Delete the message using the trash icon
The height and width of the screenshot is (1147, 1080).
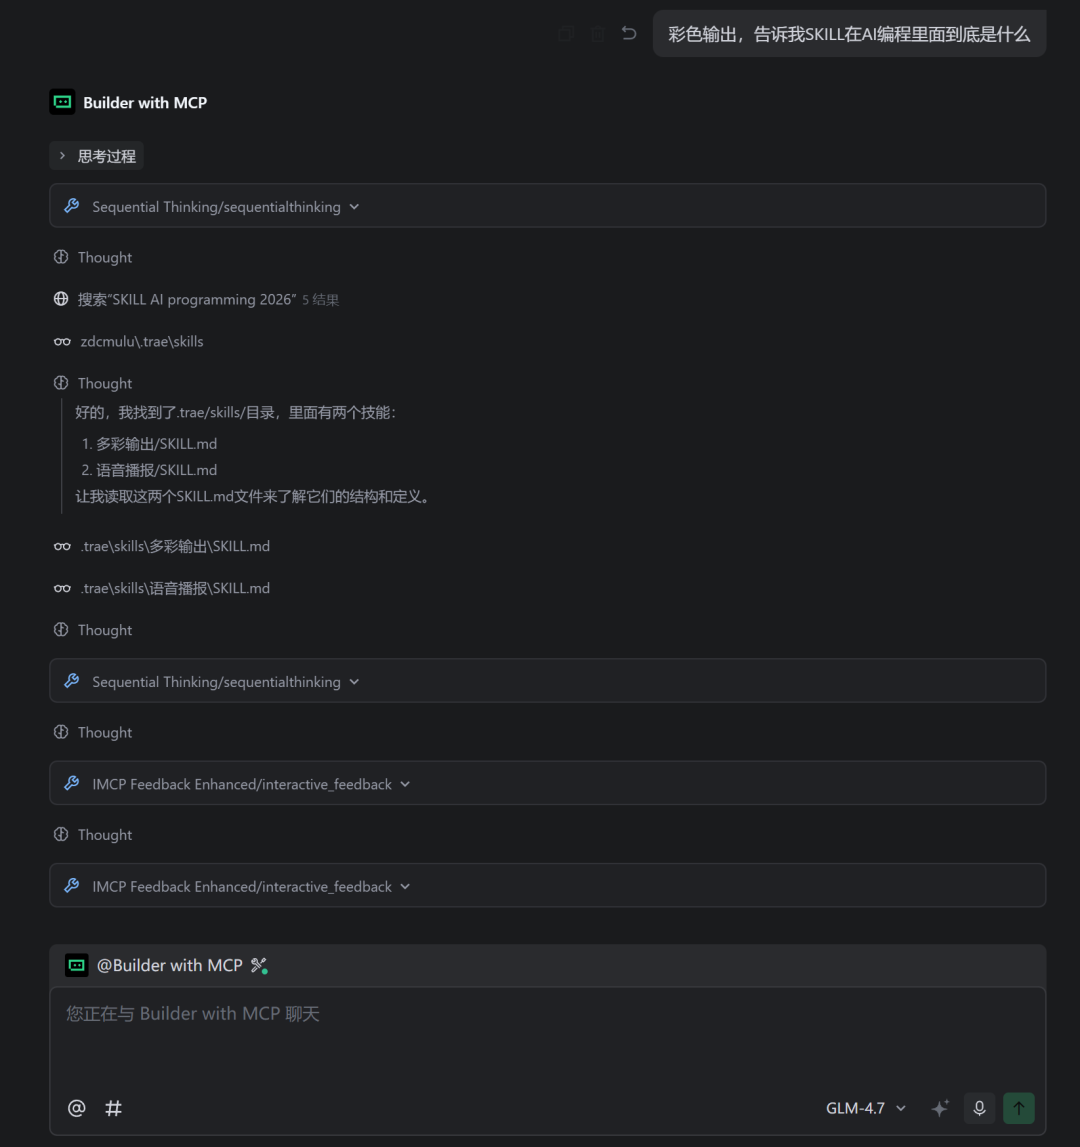(x=598, y=34)
